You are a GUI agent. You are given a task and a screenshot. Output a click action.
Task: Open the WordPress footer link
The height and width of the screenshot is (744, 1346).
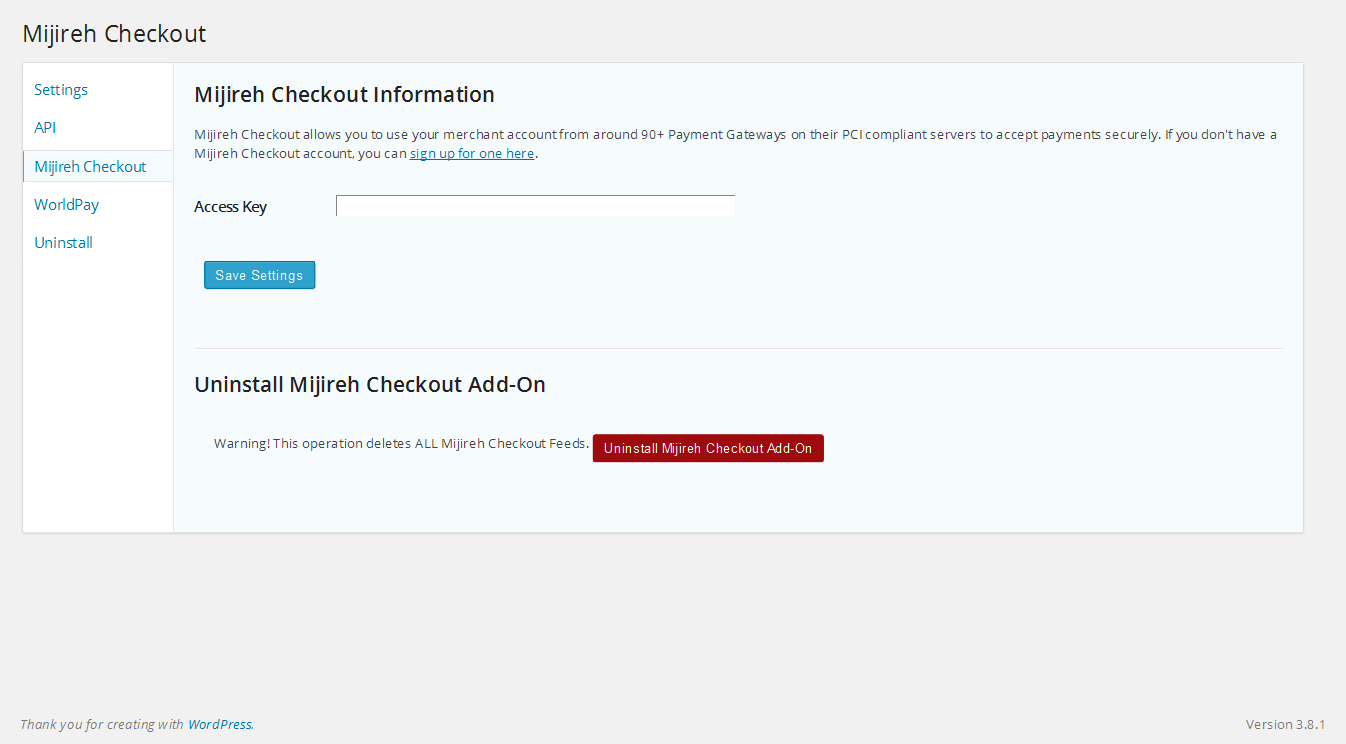pyautogui.click(x=220, y=724)
